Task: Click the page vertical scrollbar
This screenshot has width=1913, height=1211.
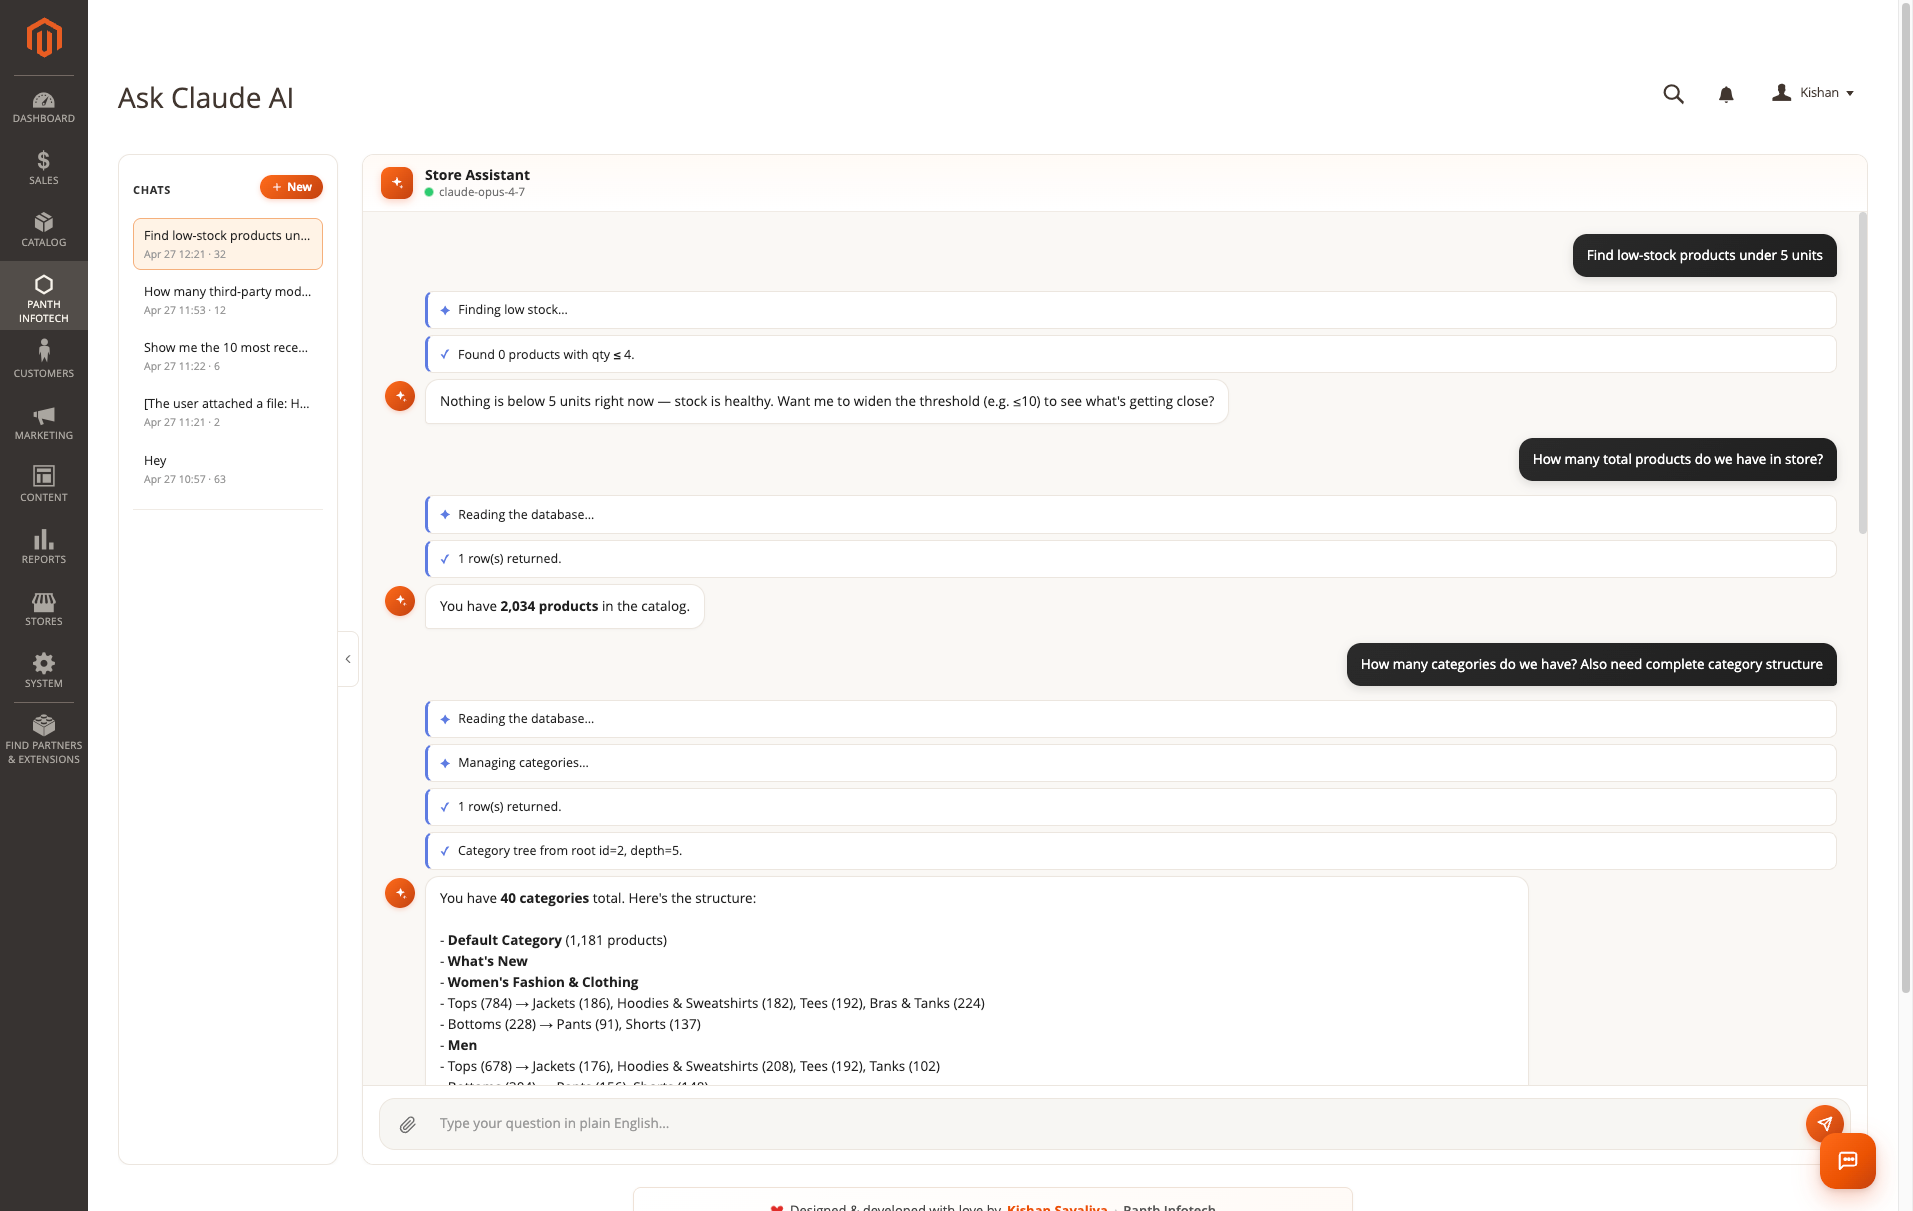Action: point(1905,497)
